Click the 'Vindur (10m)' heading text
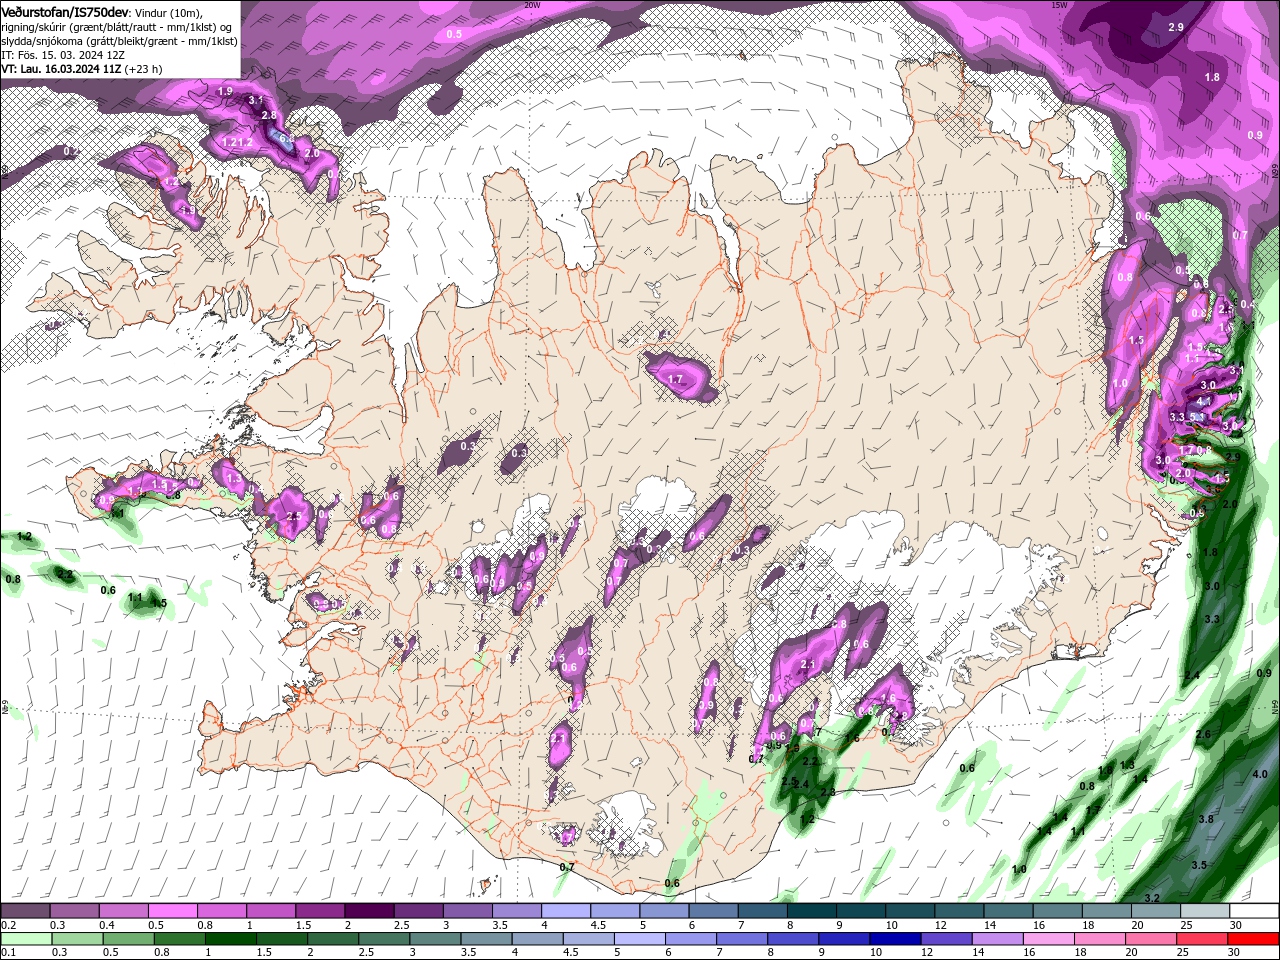Image resolution: width=1280 pixels, height=960 pixels. click(167, 12)
